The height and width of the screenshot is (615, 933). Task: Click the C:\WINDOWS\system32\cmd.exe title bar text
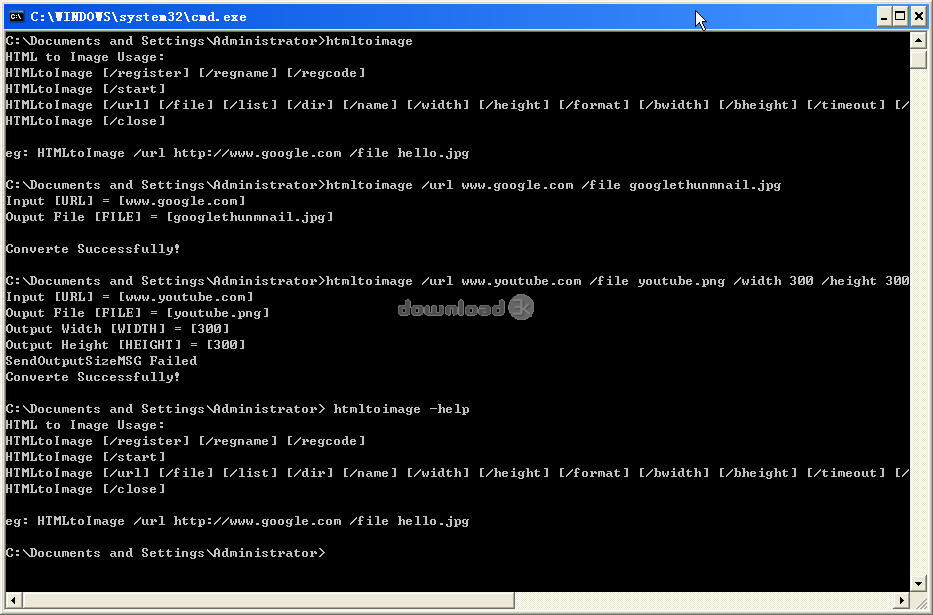[138, 16]
